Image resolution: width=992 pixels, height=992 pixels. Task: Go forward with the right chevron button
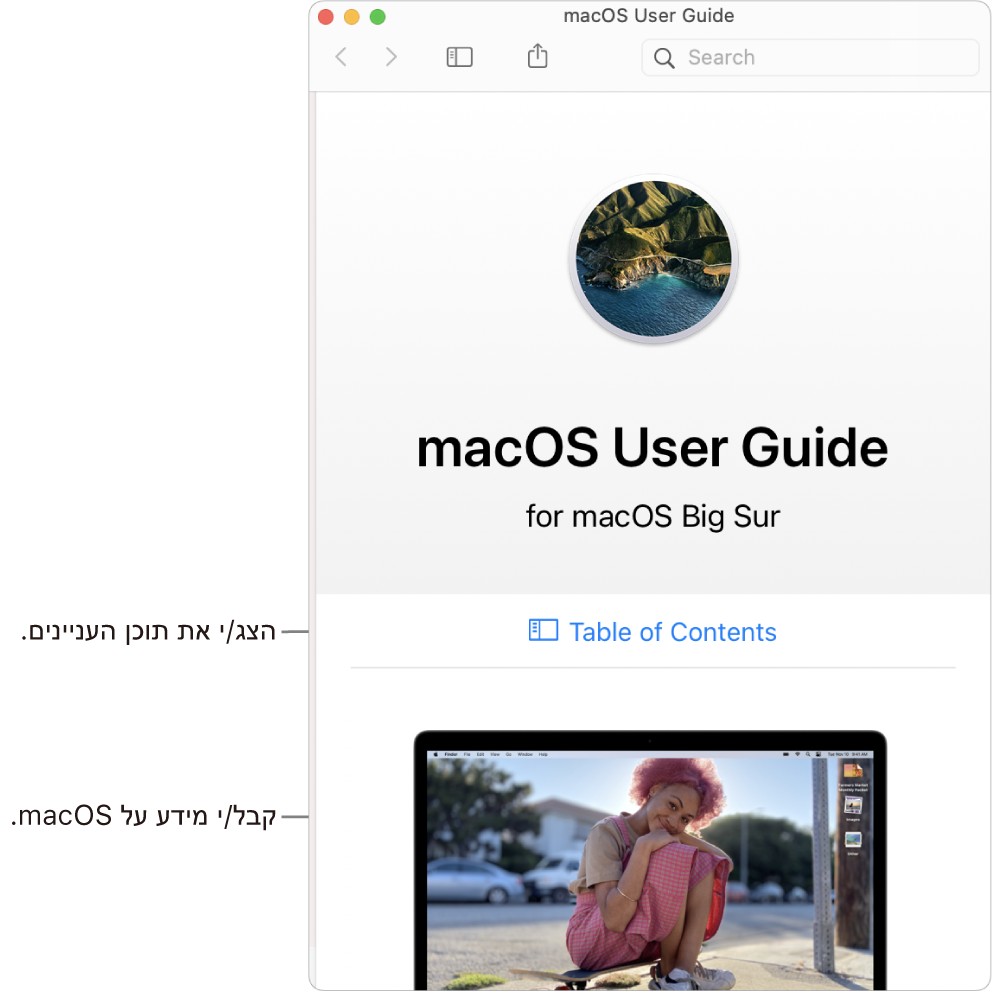tap(392, 57)
